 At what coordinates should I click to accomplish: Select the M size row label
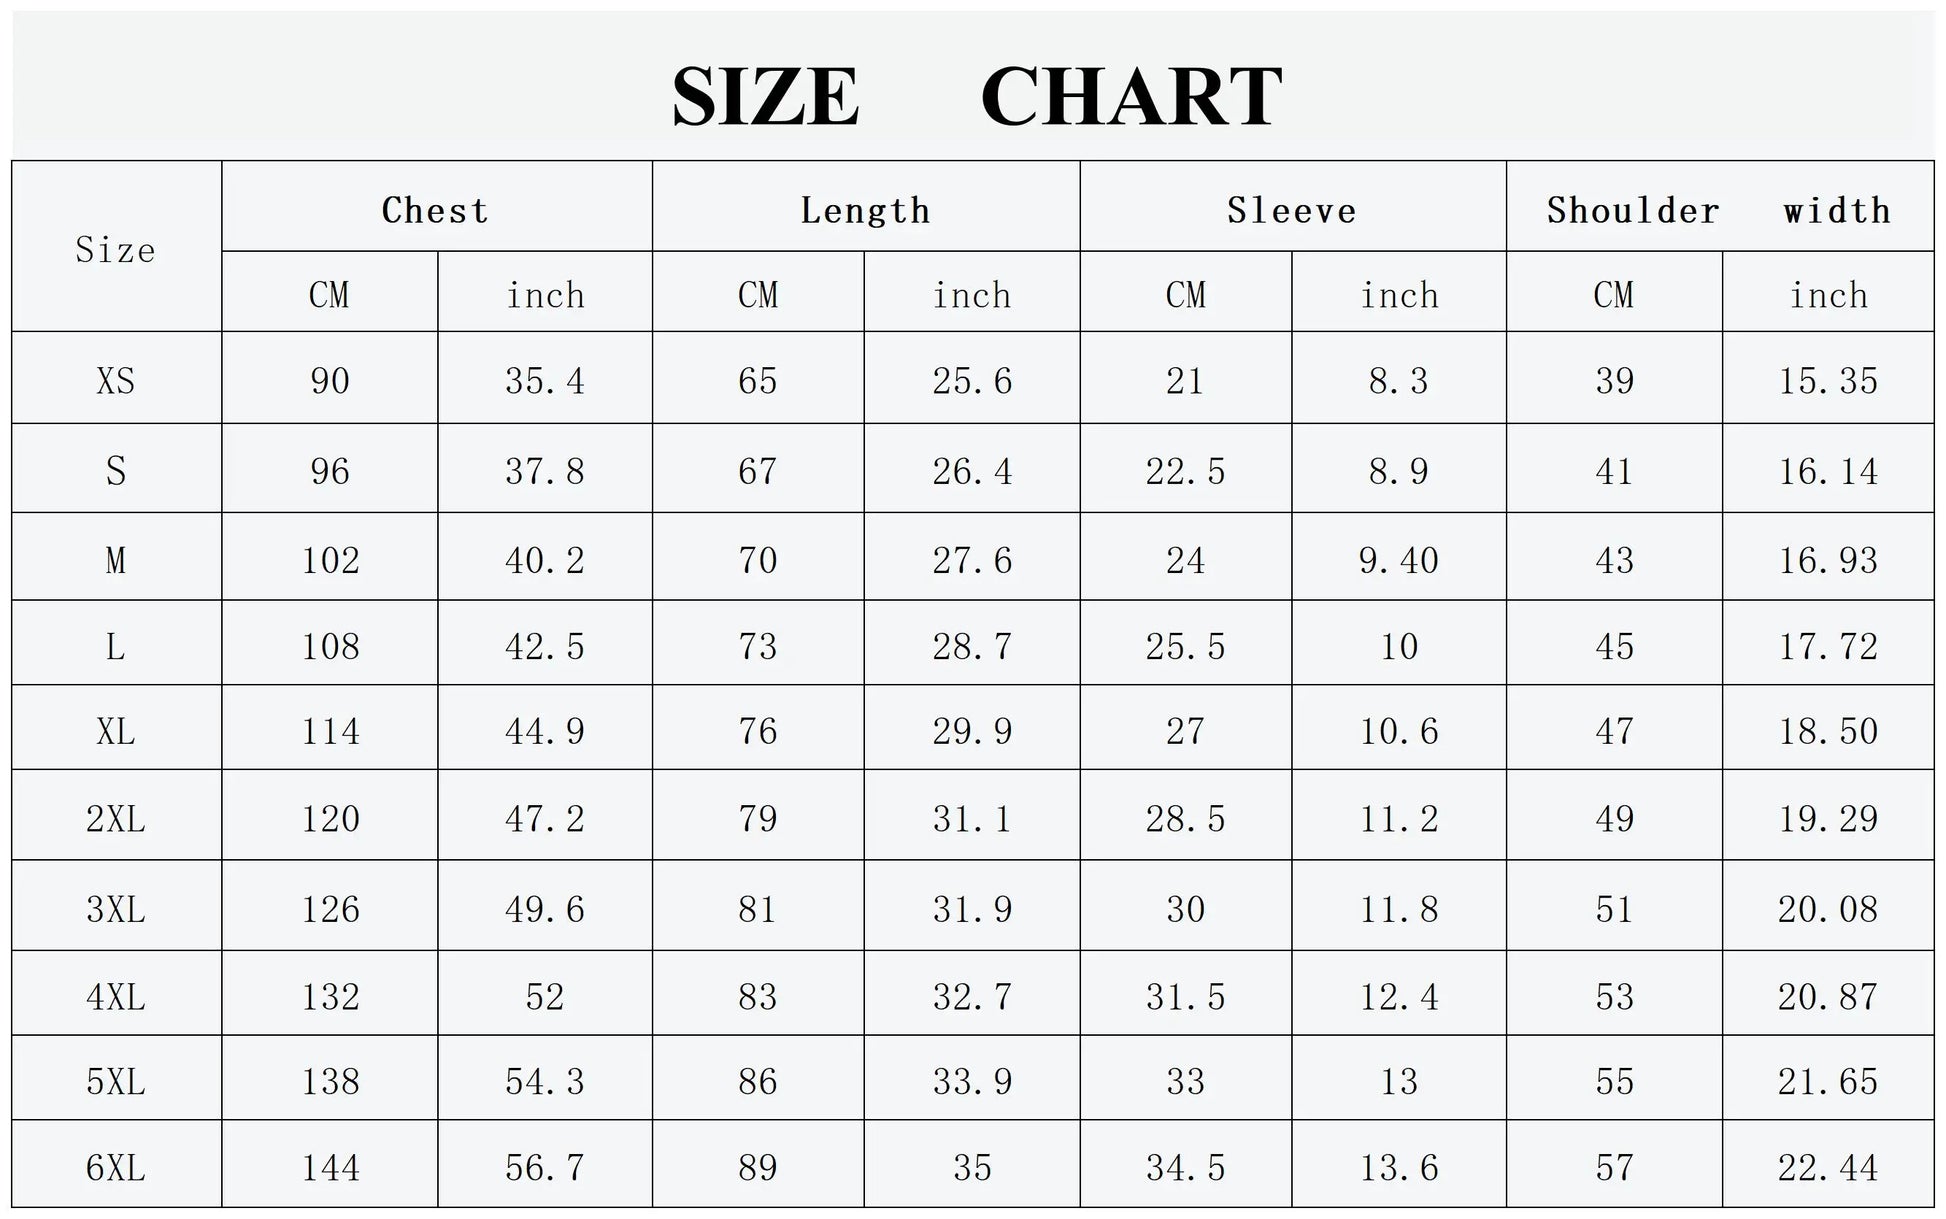(x=116, y=560)
